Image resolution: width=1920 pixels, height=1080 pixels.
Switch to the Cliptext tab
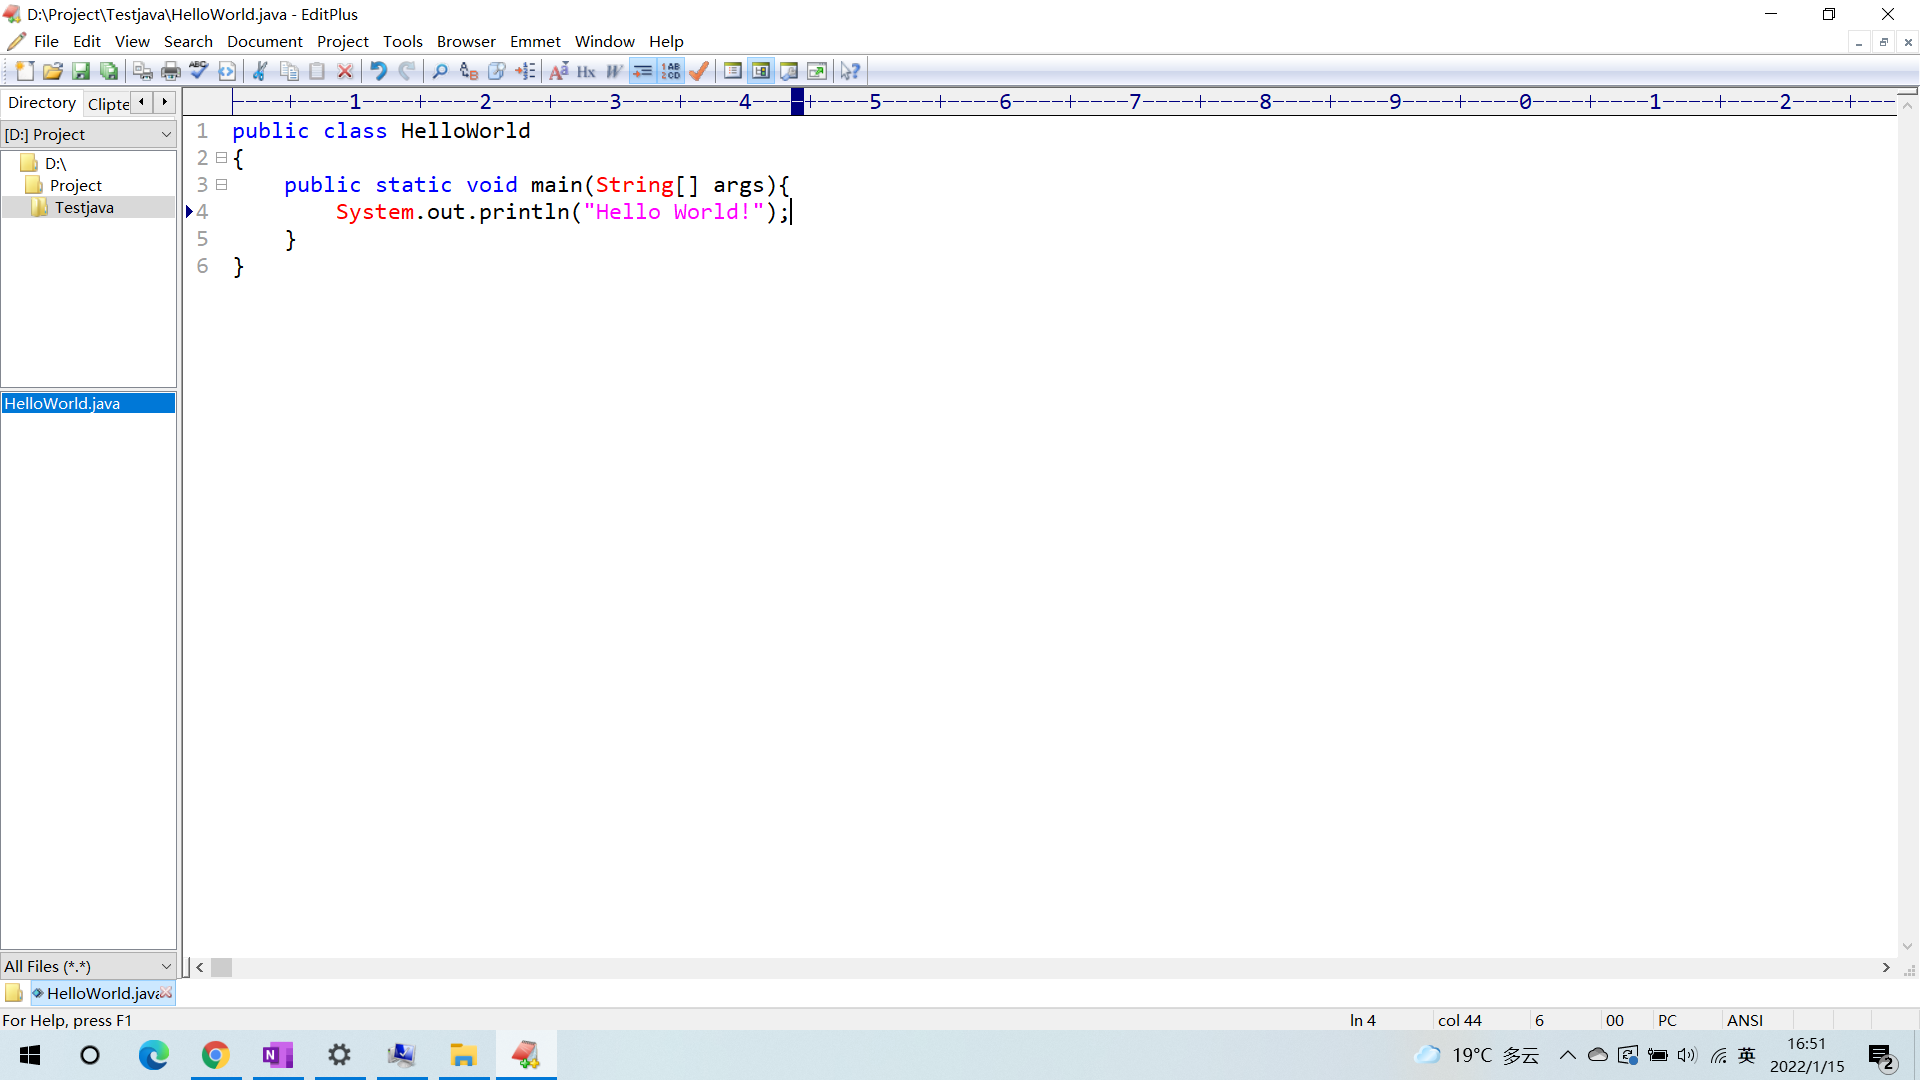(108, 104)
